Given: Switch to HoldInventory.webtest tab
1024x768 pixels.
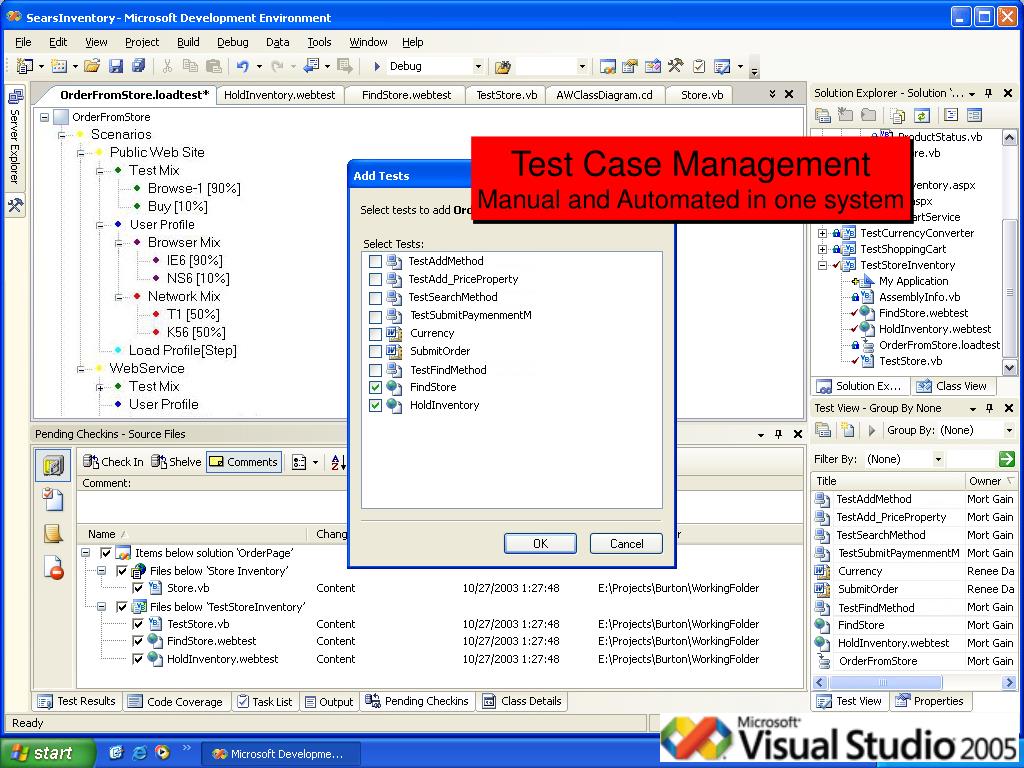Looking at the screenshot, I should (280, 95).
